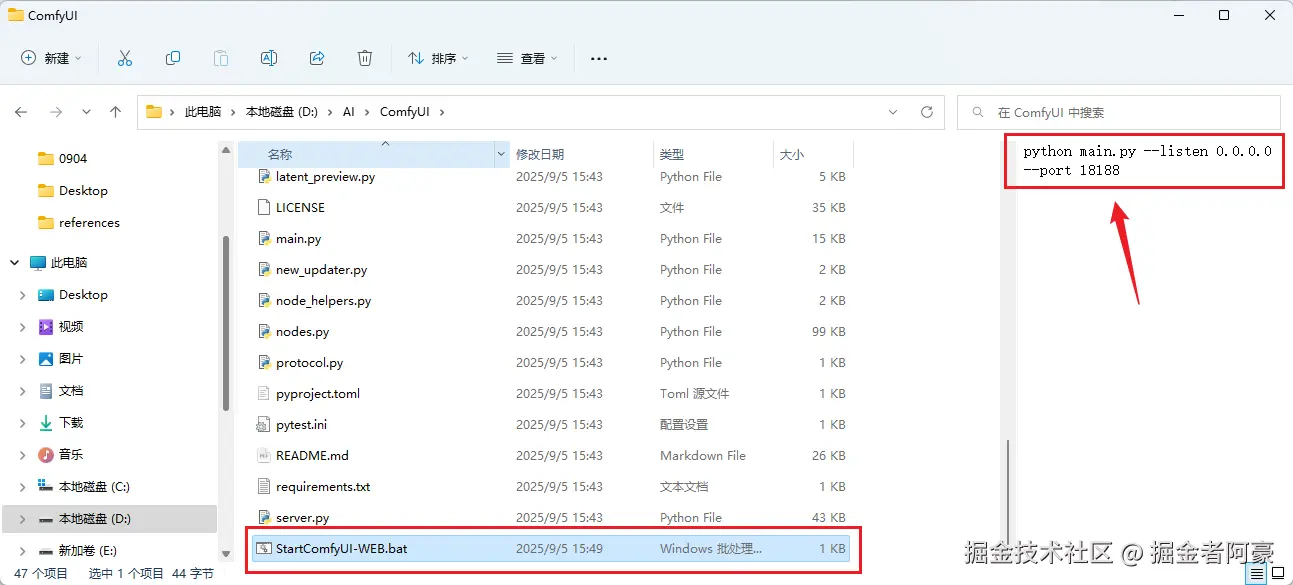Expand the 文档 tree node
Screen dimensions: 1293x585
click(x=23, y=390)
